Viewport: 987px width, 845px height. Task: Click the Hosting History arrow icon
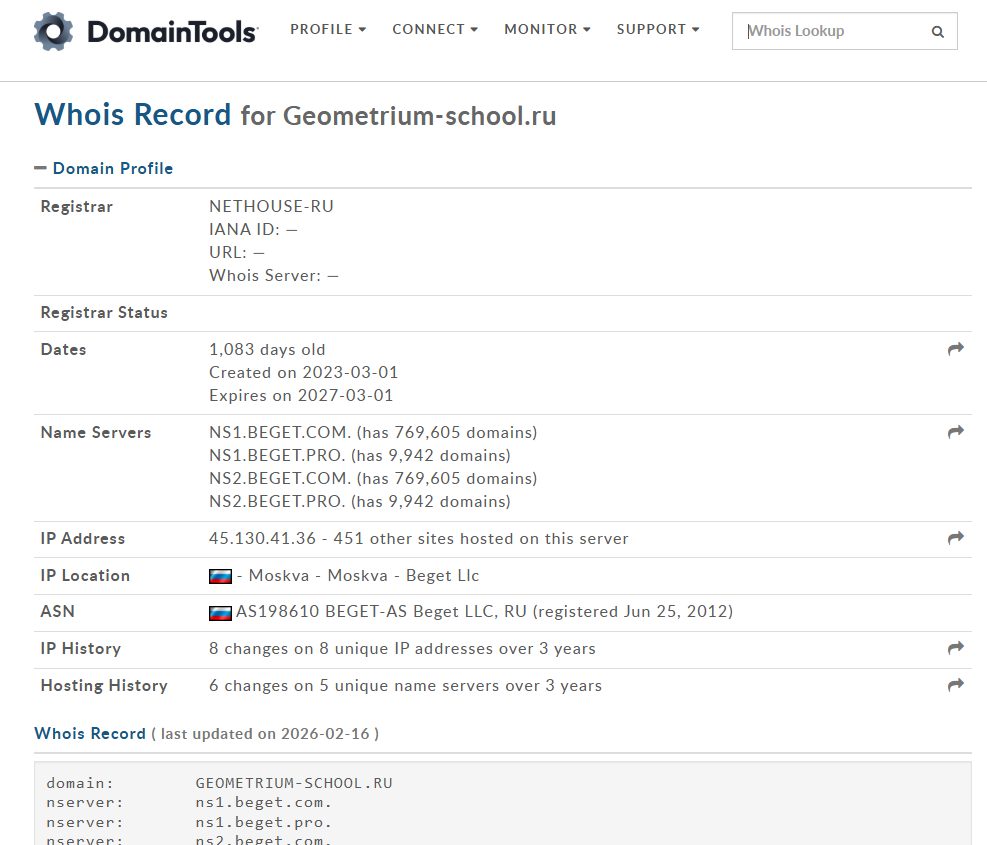955,685
